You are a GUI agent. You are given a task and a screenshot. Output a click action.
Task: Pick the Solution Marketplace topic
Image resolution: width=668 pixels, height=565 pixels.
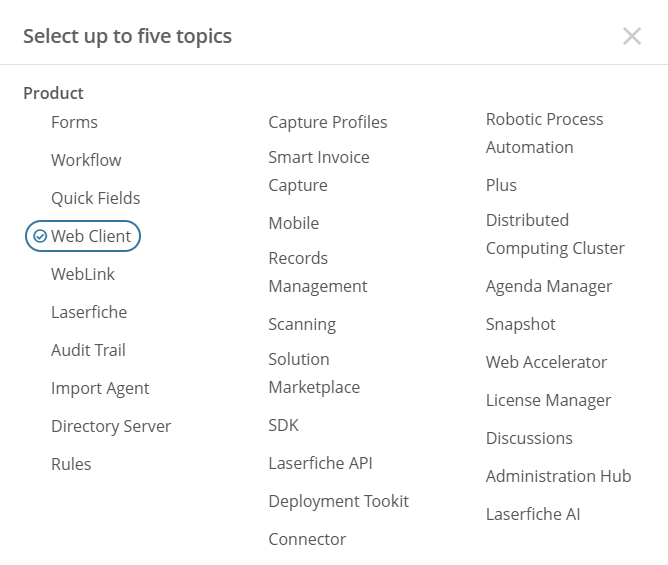[x=314, y=373]
